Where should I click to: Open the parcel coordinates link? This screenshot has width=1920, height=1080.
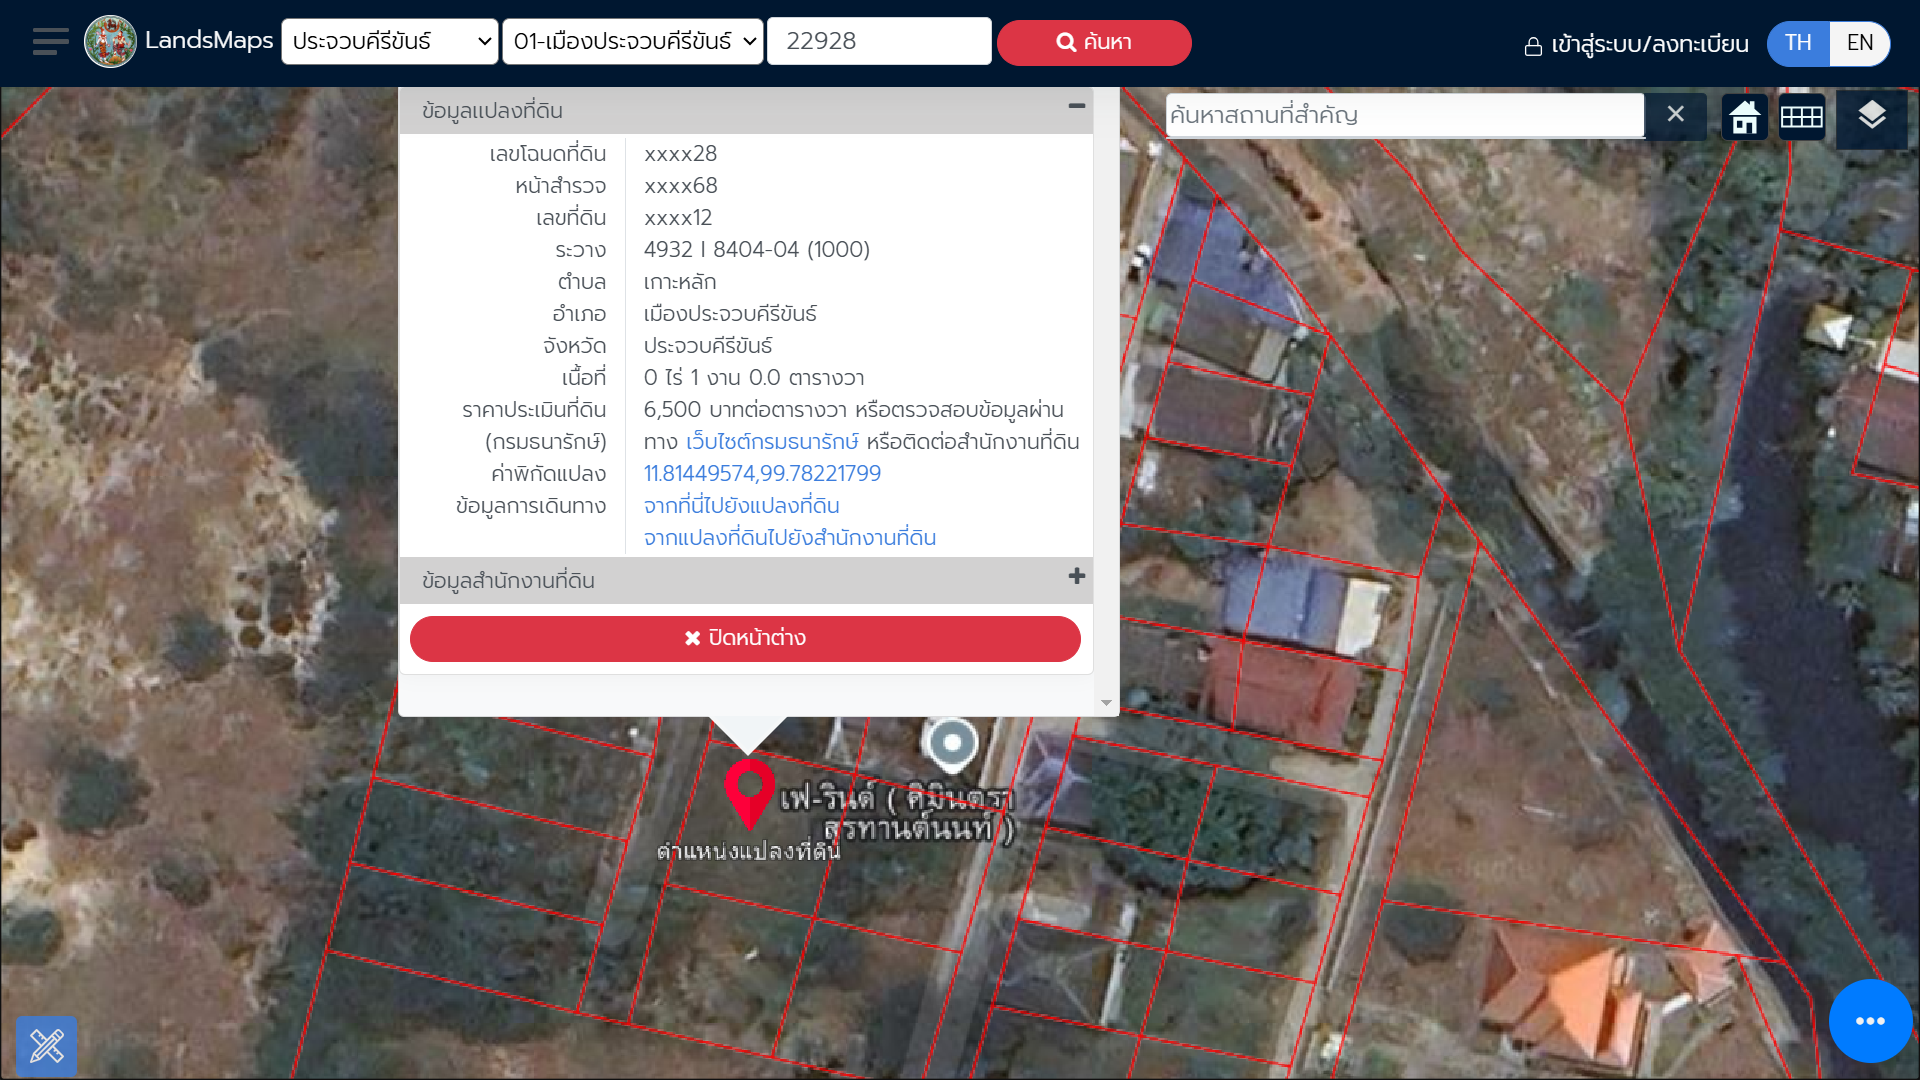tap(762, 474)
